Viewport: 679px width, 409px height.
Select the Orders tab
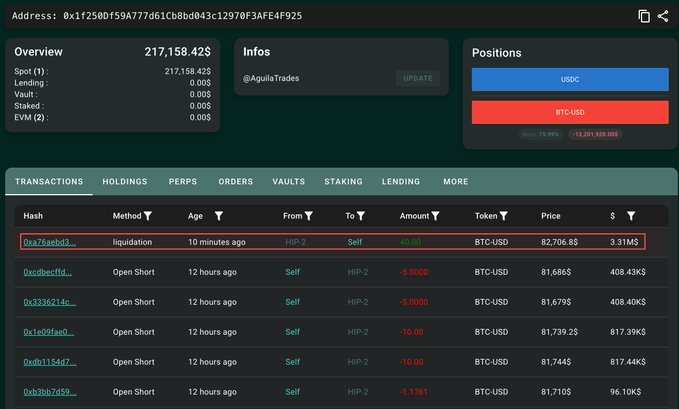(x=236, y=182)
